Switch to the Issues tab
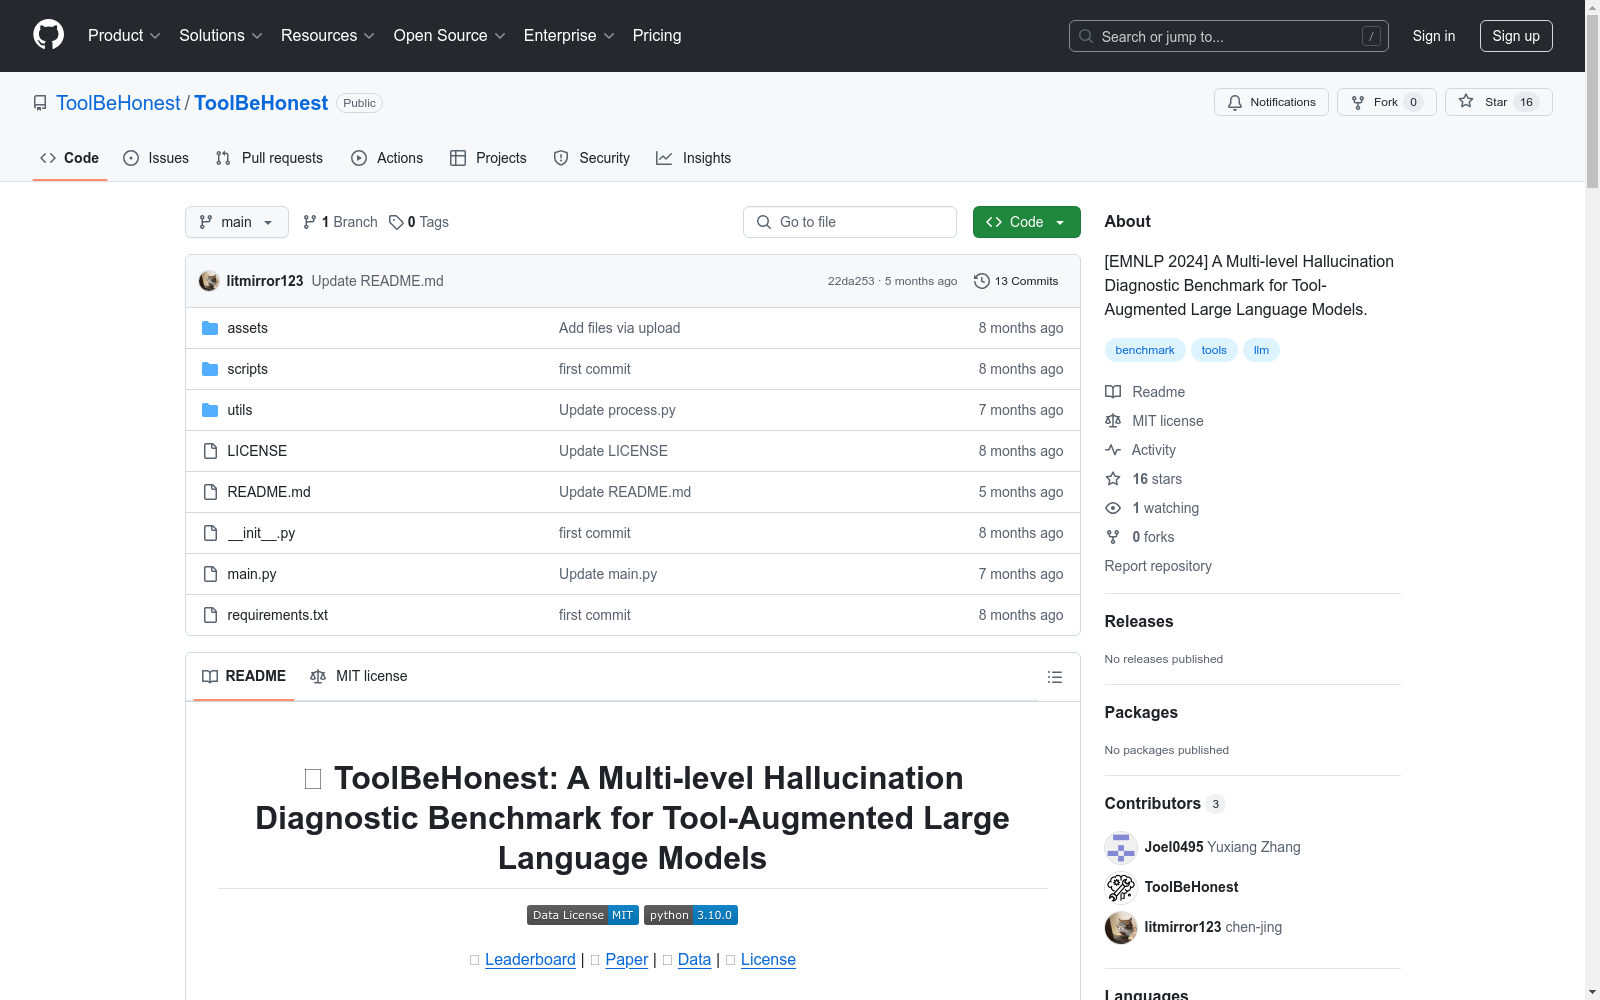The image size is (1600, 1000). (156, 158)
